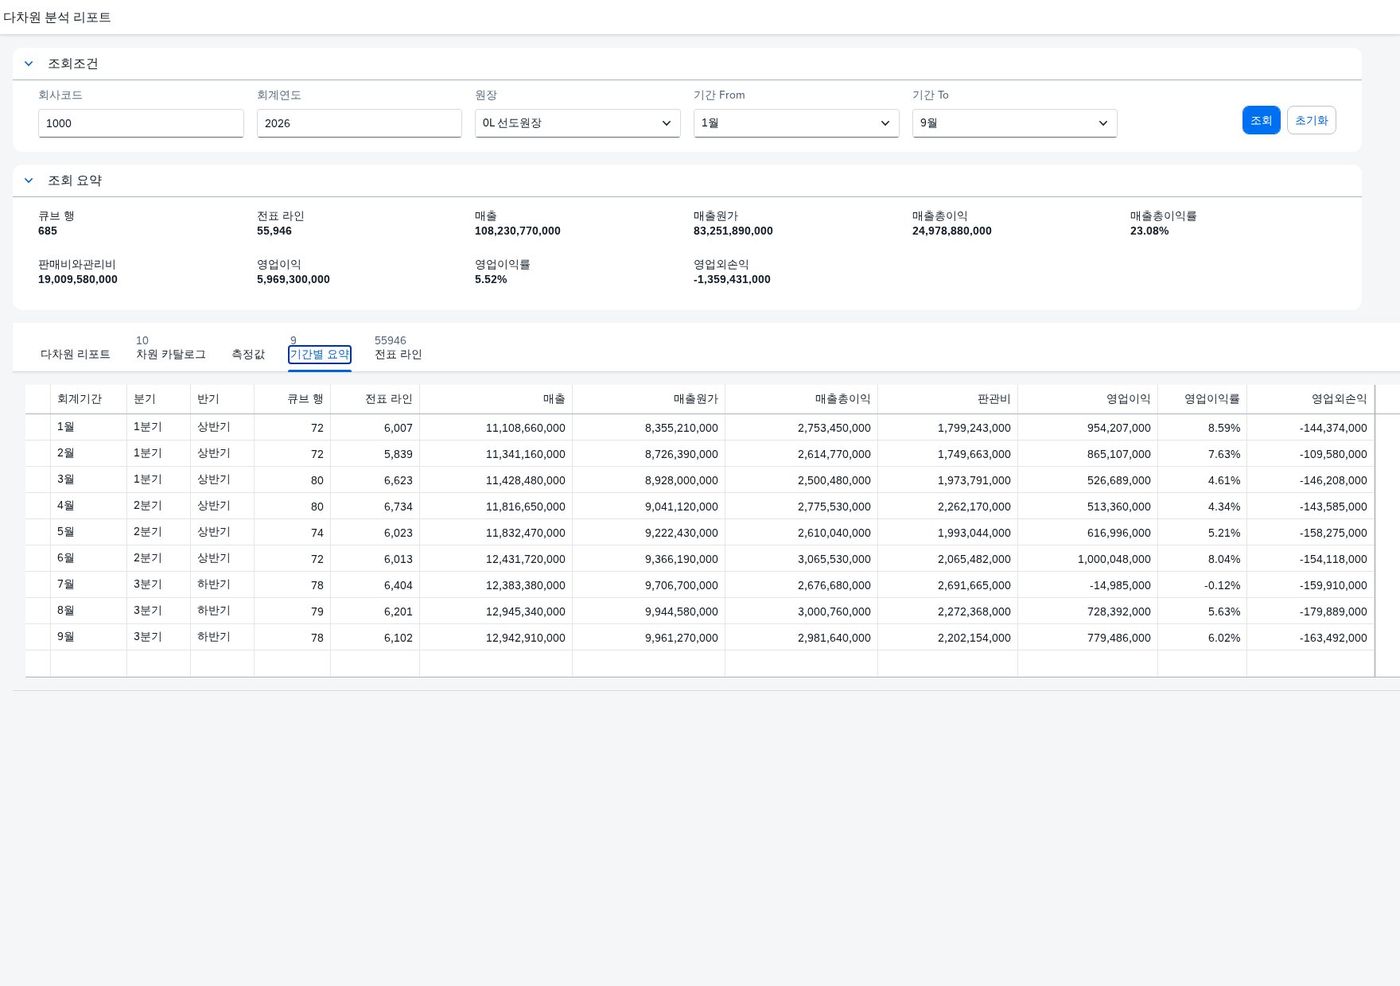Image resolution: width=1400 pixels, height=986 pixels.
Task: Select the 7월 row selector cell
Action: coord(38,585)
